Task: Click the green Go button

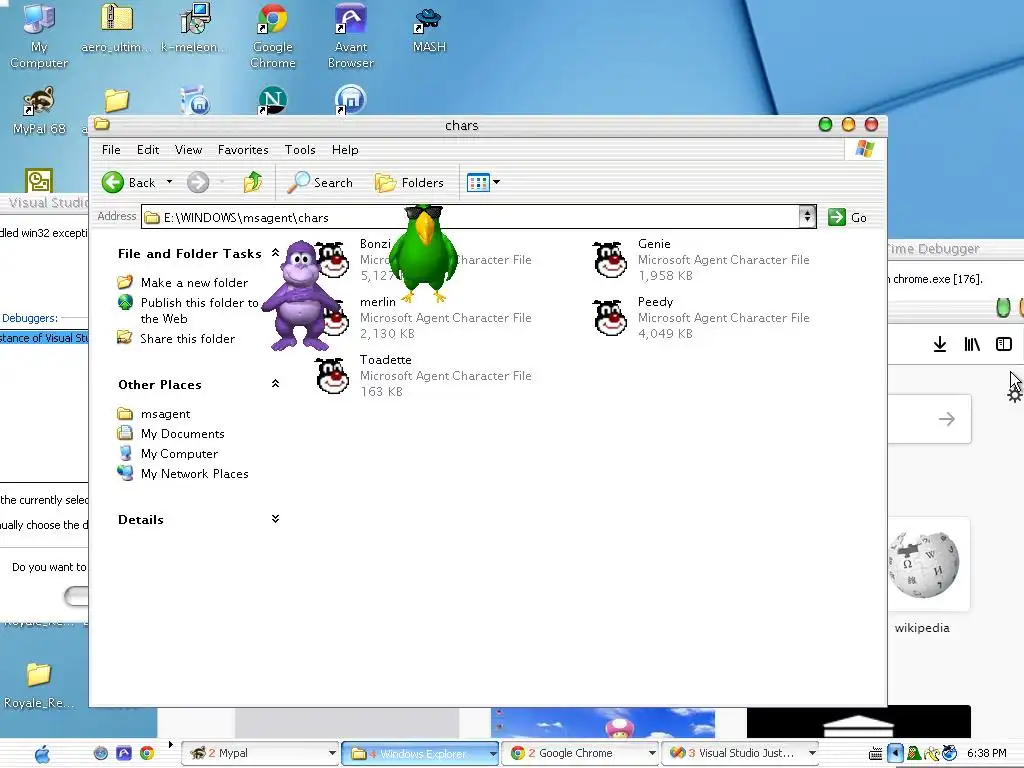Action: pyautogui.click(x=847, y=217)
